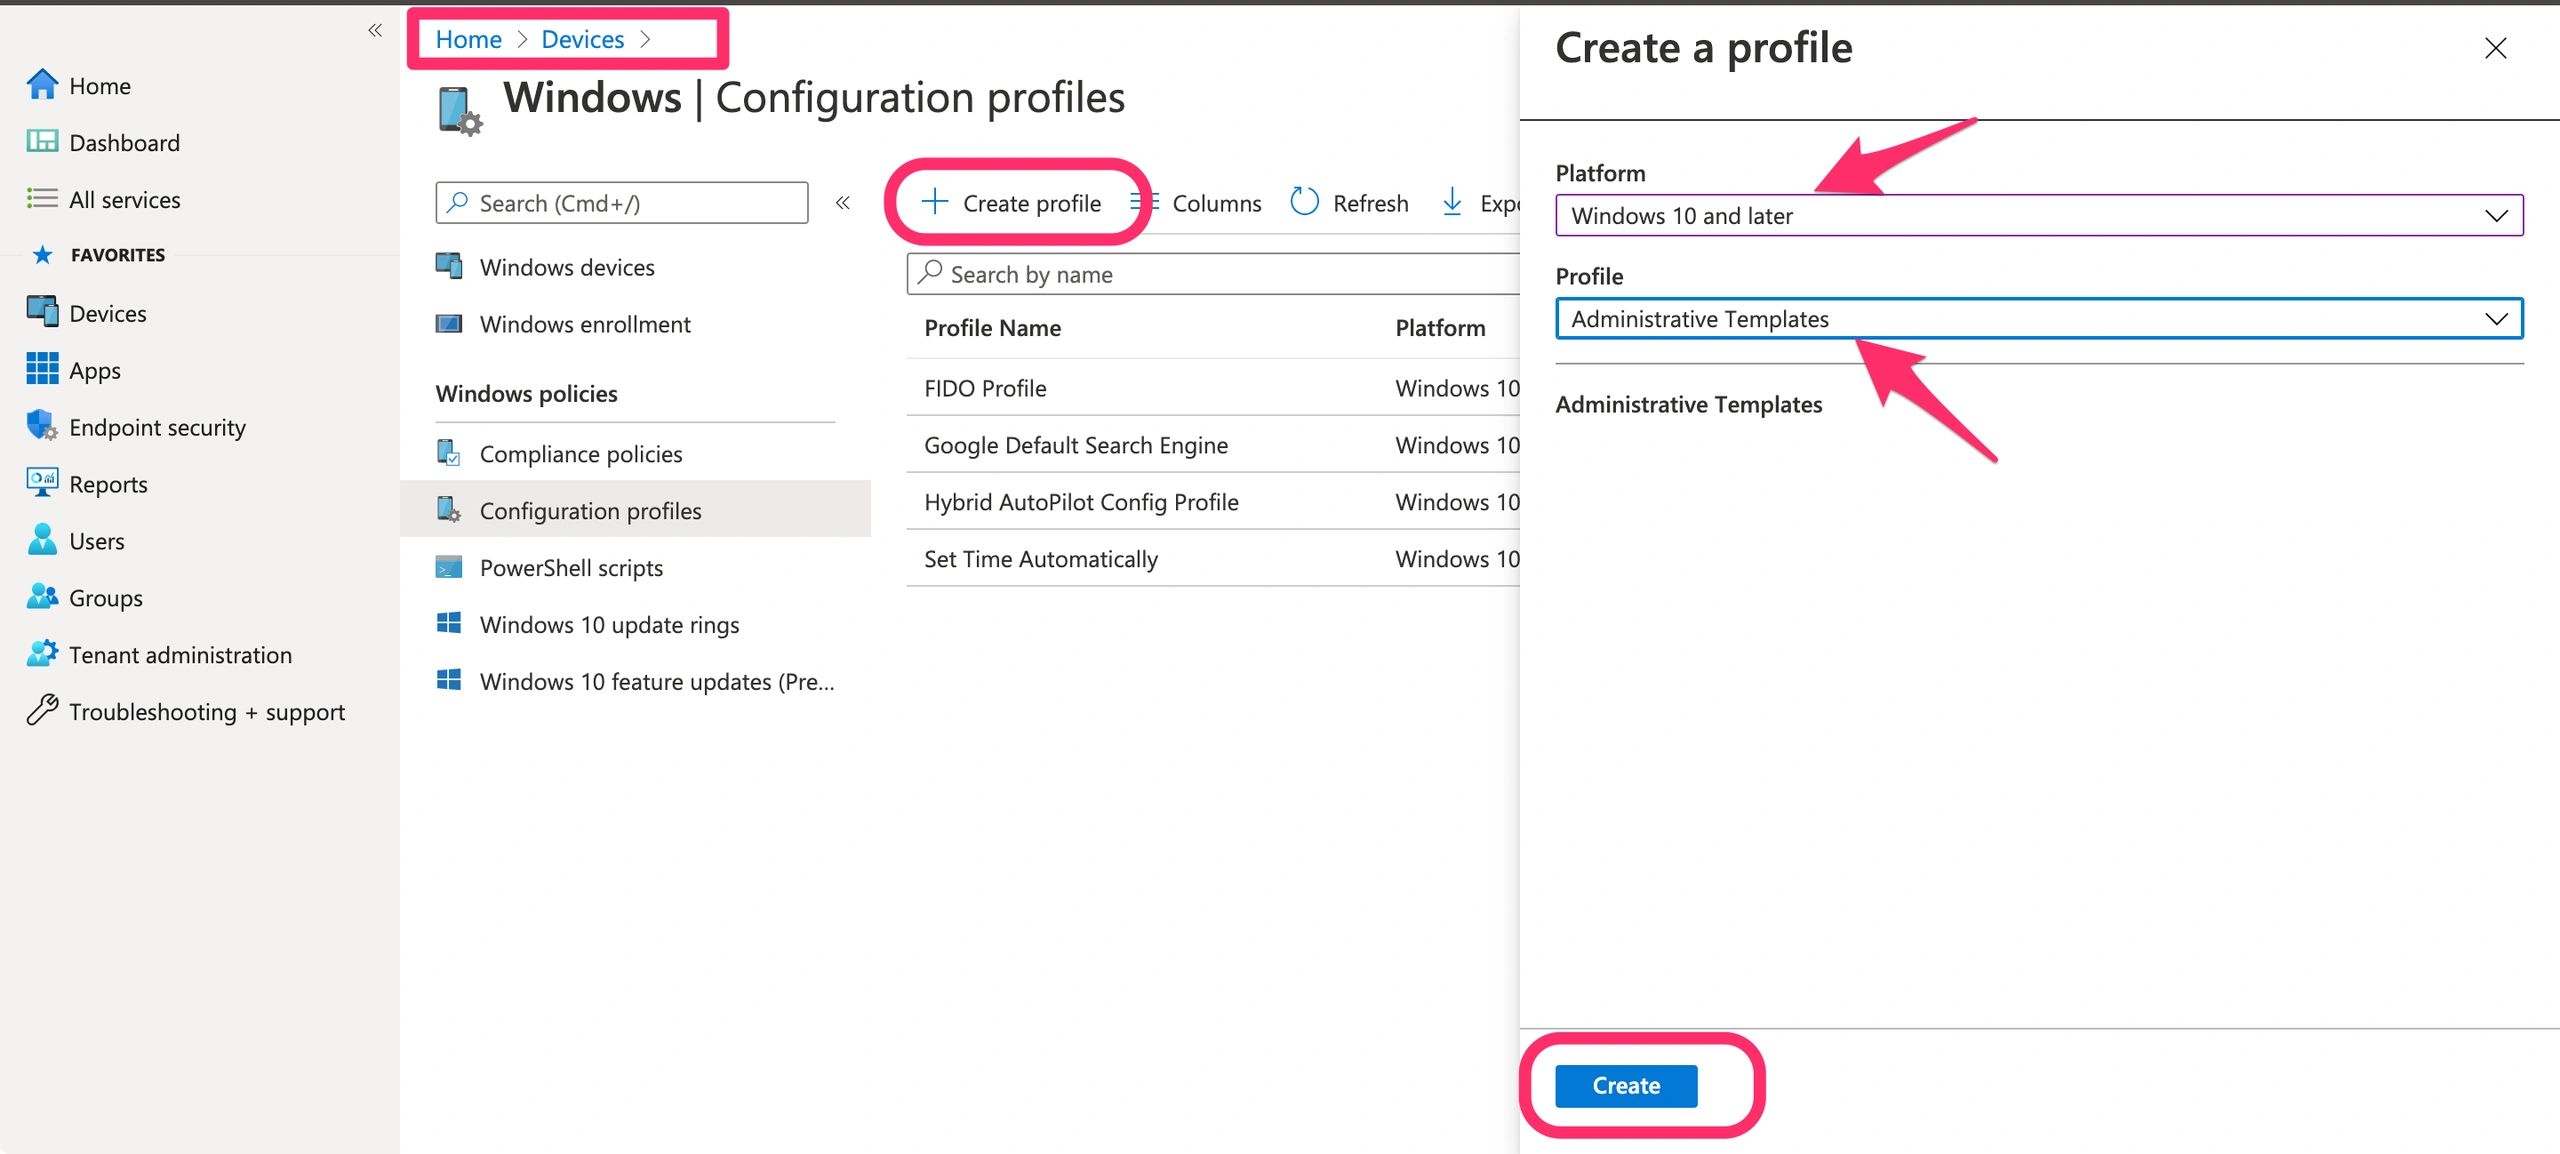
Task: Click Create profile toolbar button
Action: [x=1012, y=203]
